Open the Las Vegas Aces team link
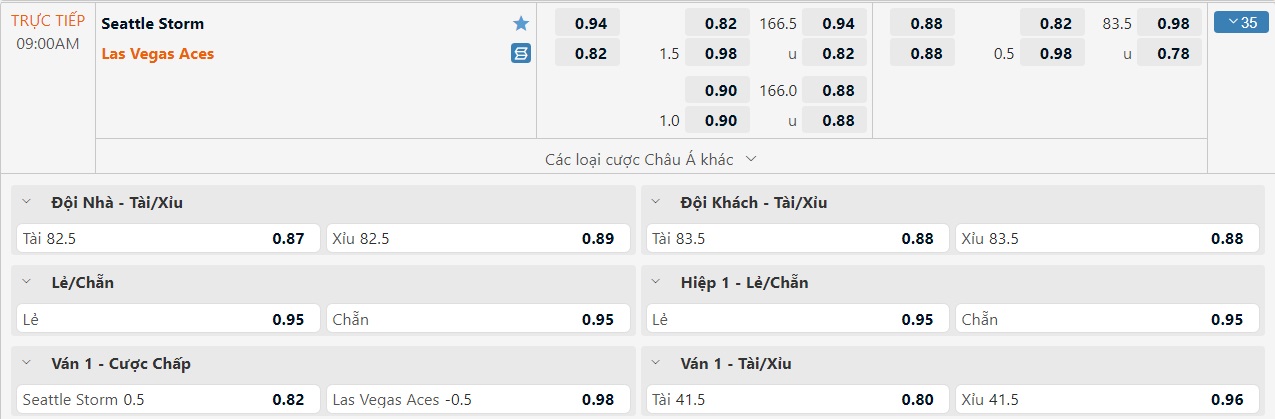This screenshot has height=419, width=1275. tap(158, 54)
